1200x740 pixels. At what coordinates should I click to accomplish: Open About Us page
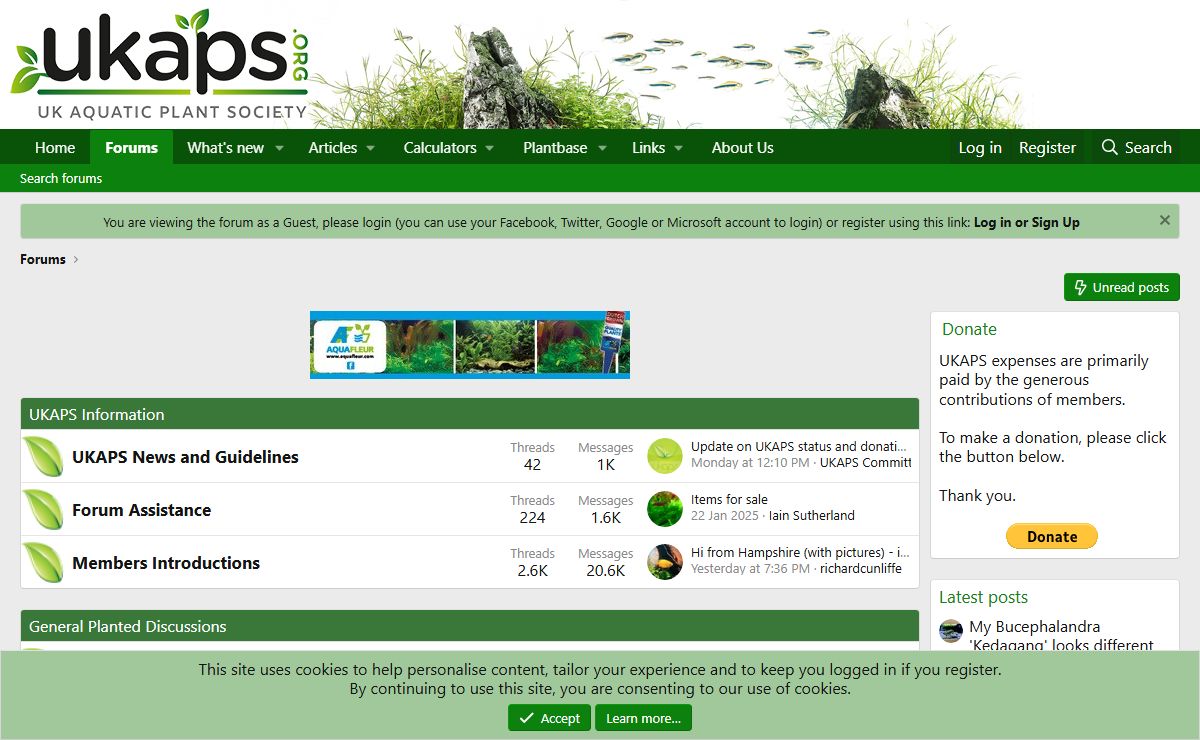(742, 148)
